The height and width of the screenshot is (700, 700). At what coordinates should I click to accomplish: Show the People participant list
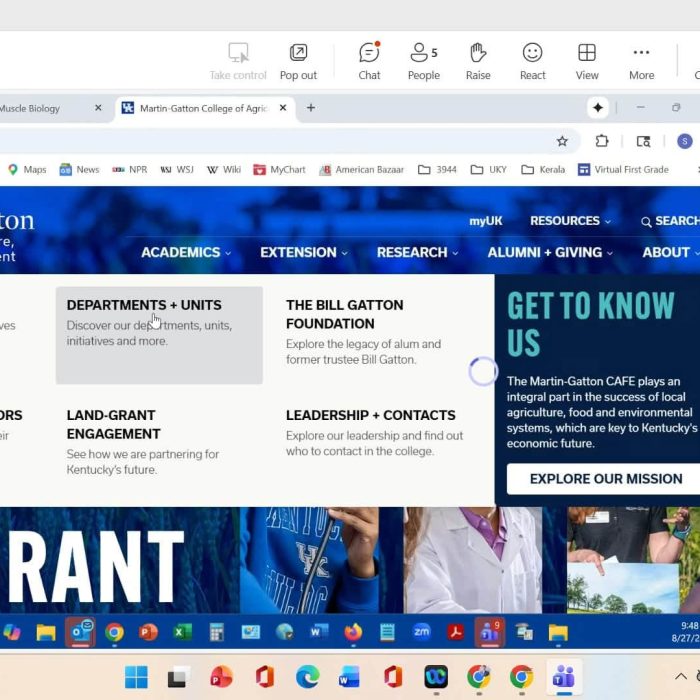424,62
